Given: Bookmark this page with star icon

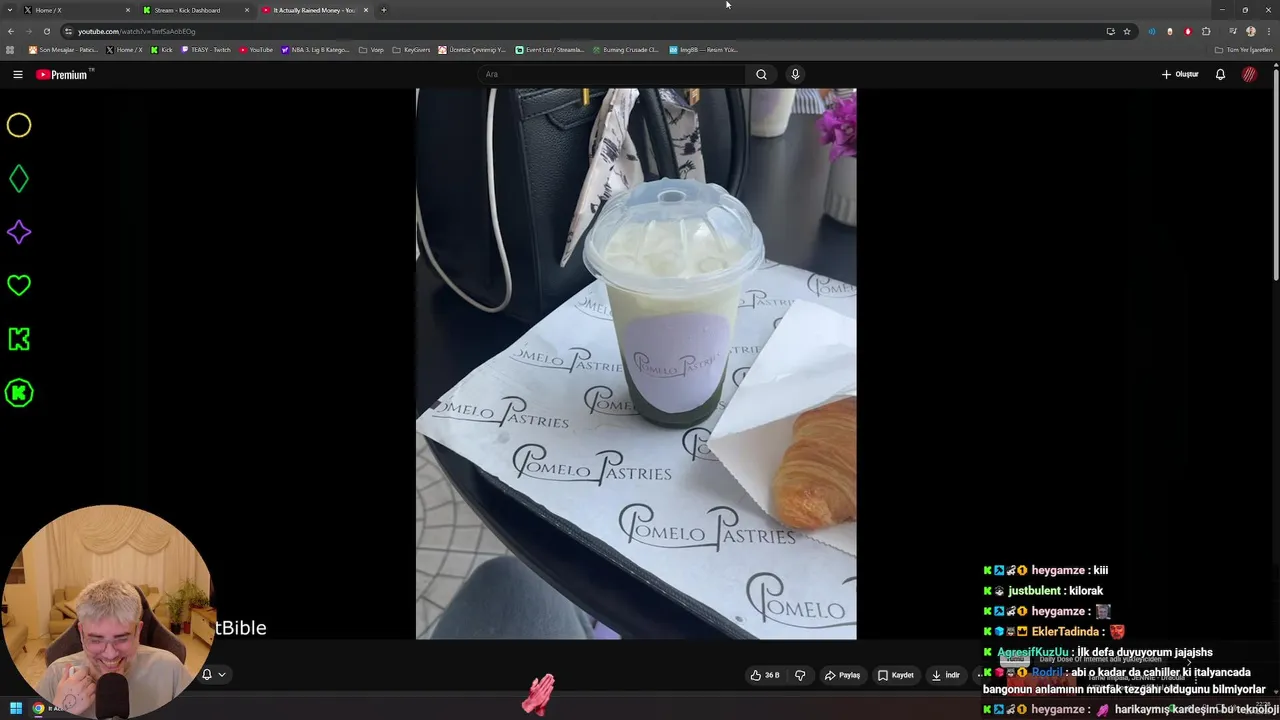Looking at the screenshot, I should tap(1127, 31).
